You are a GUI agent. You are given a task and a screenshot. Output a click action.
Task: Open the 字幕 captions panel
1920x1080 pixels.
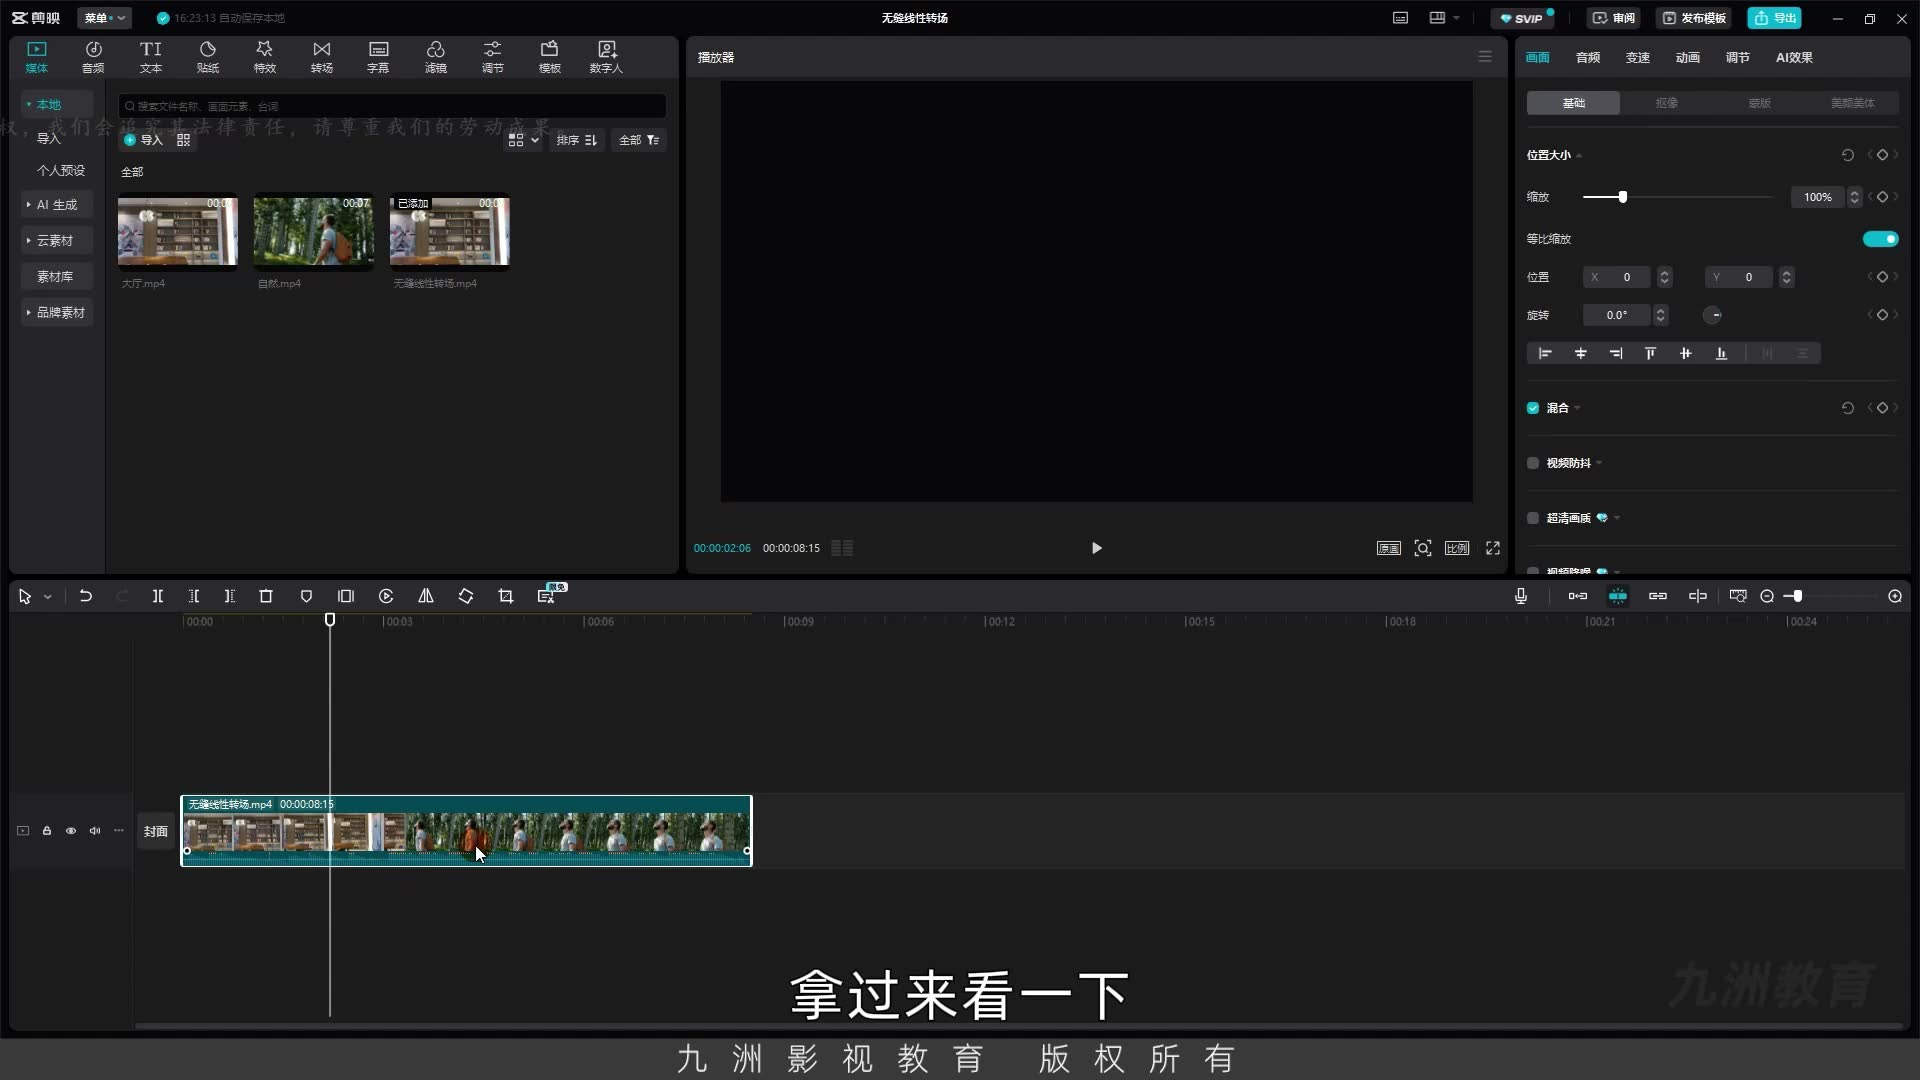click(x=378, y=57)
